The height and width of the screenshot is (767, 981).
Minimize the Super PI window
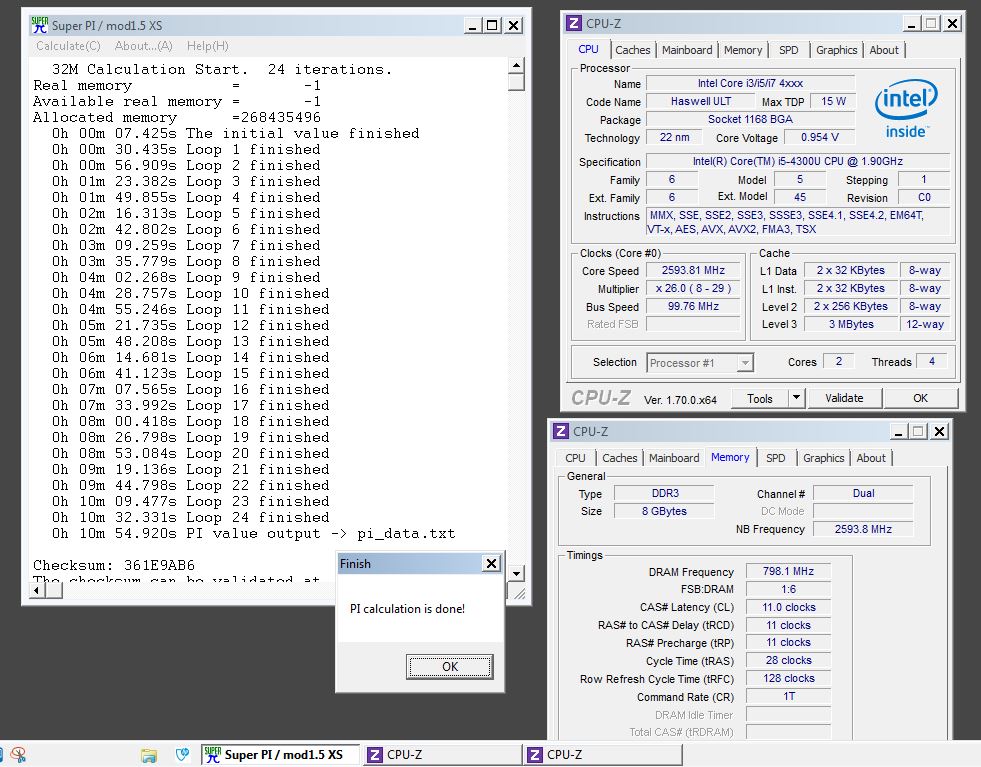tap(472, 25)
